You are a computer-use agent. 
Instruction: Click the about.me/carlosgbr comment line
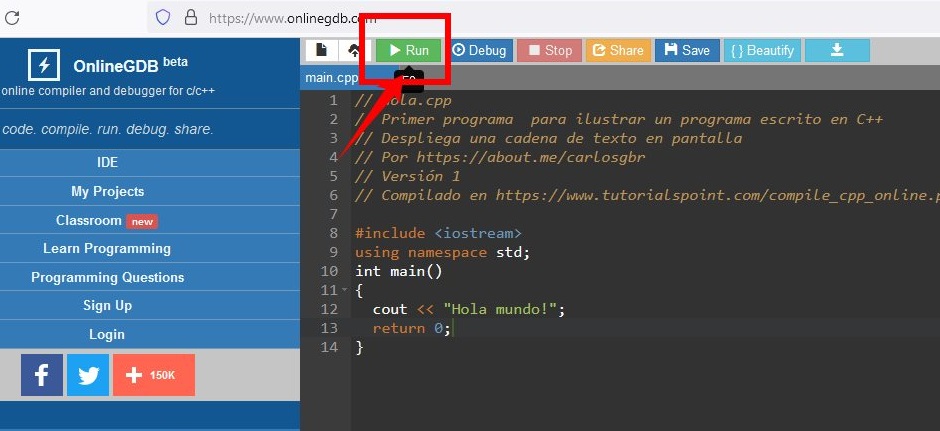[x=500, y=157]
